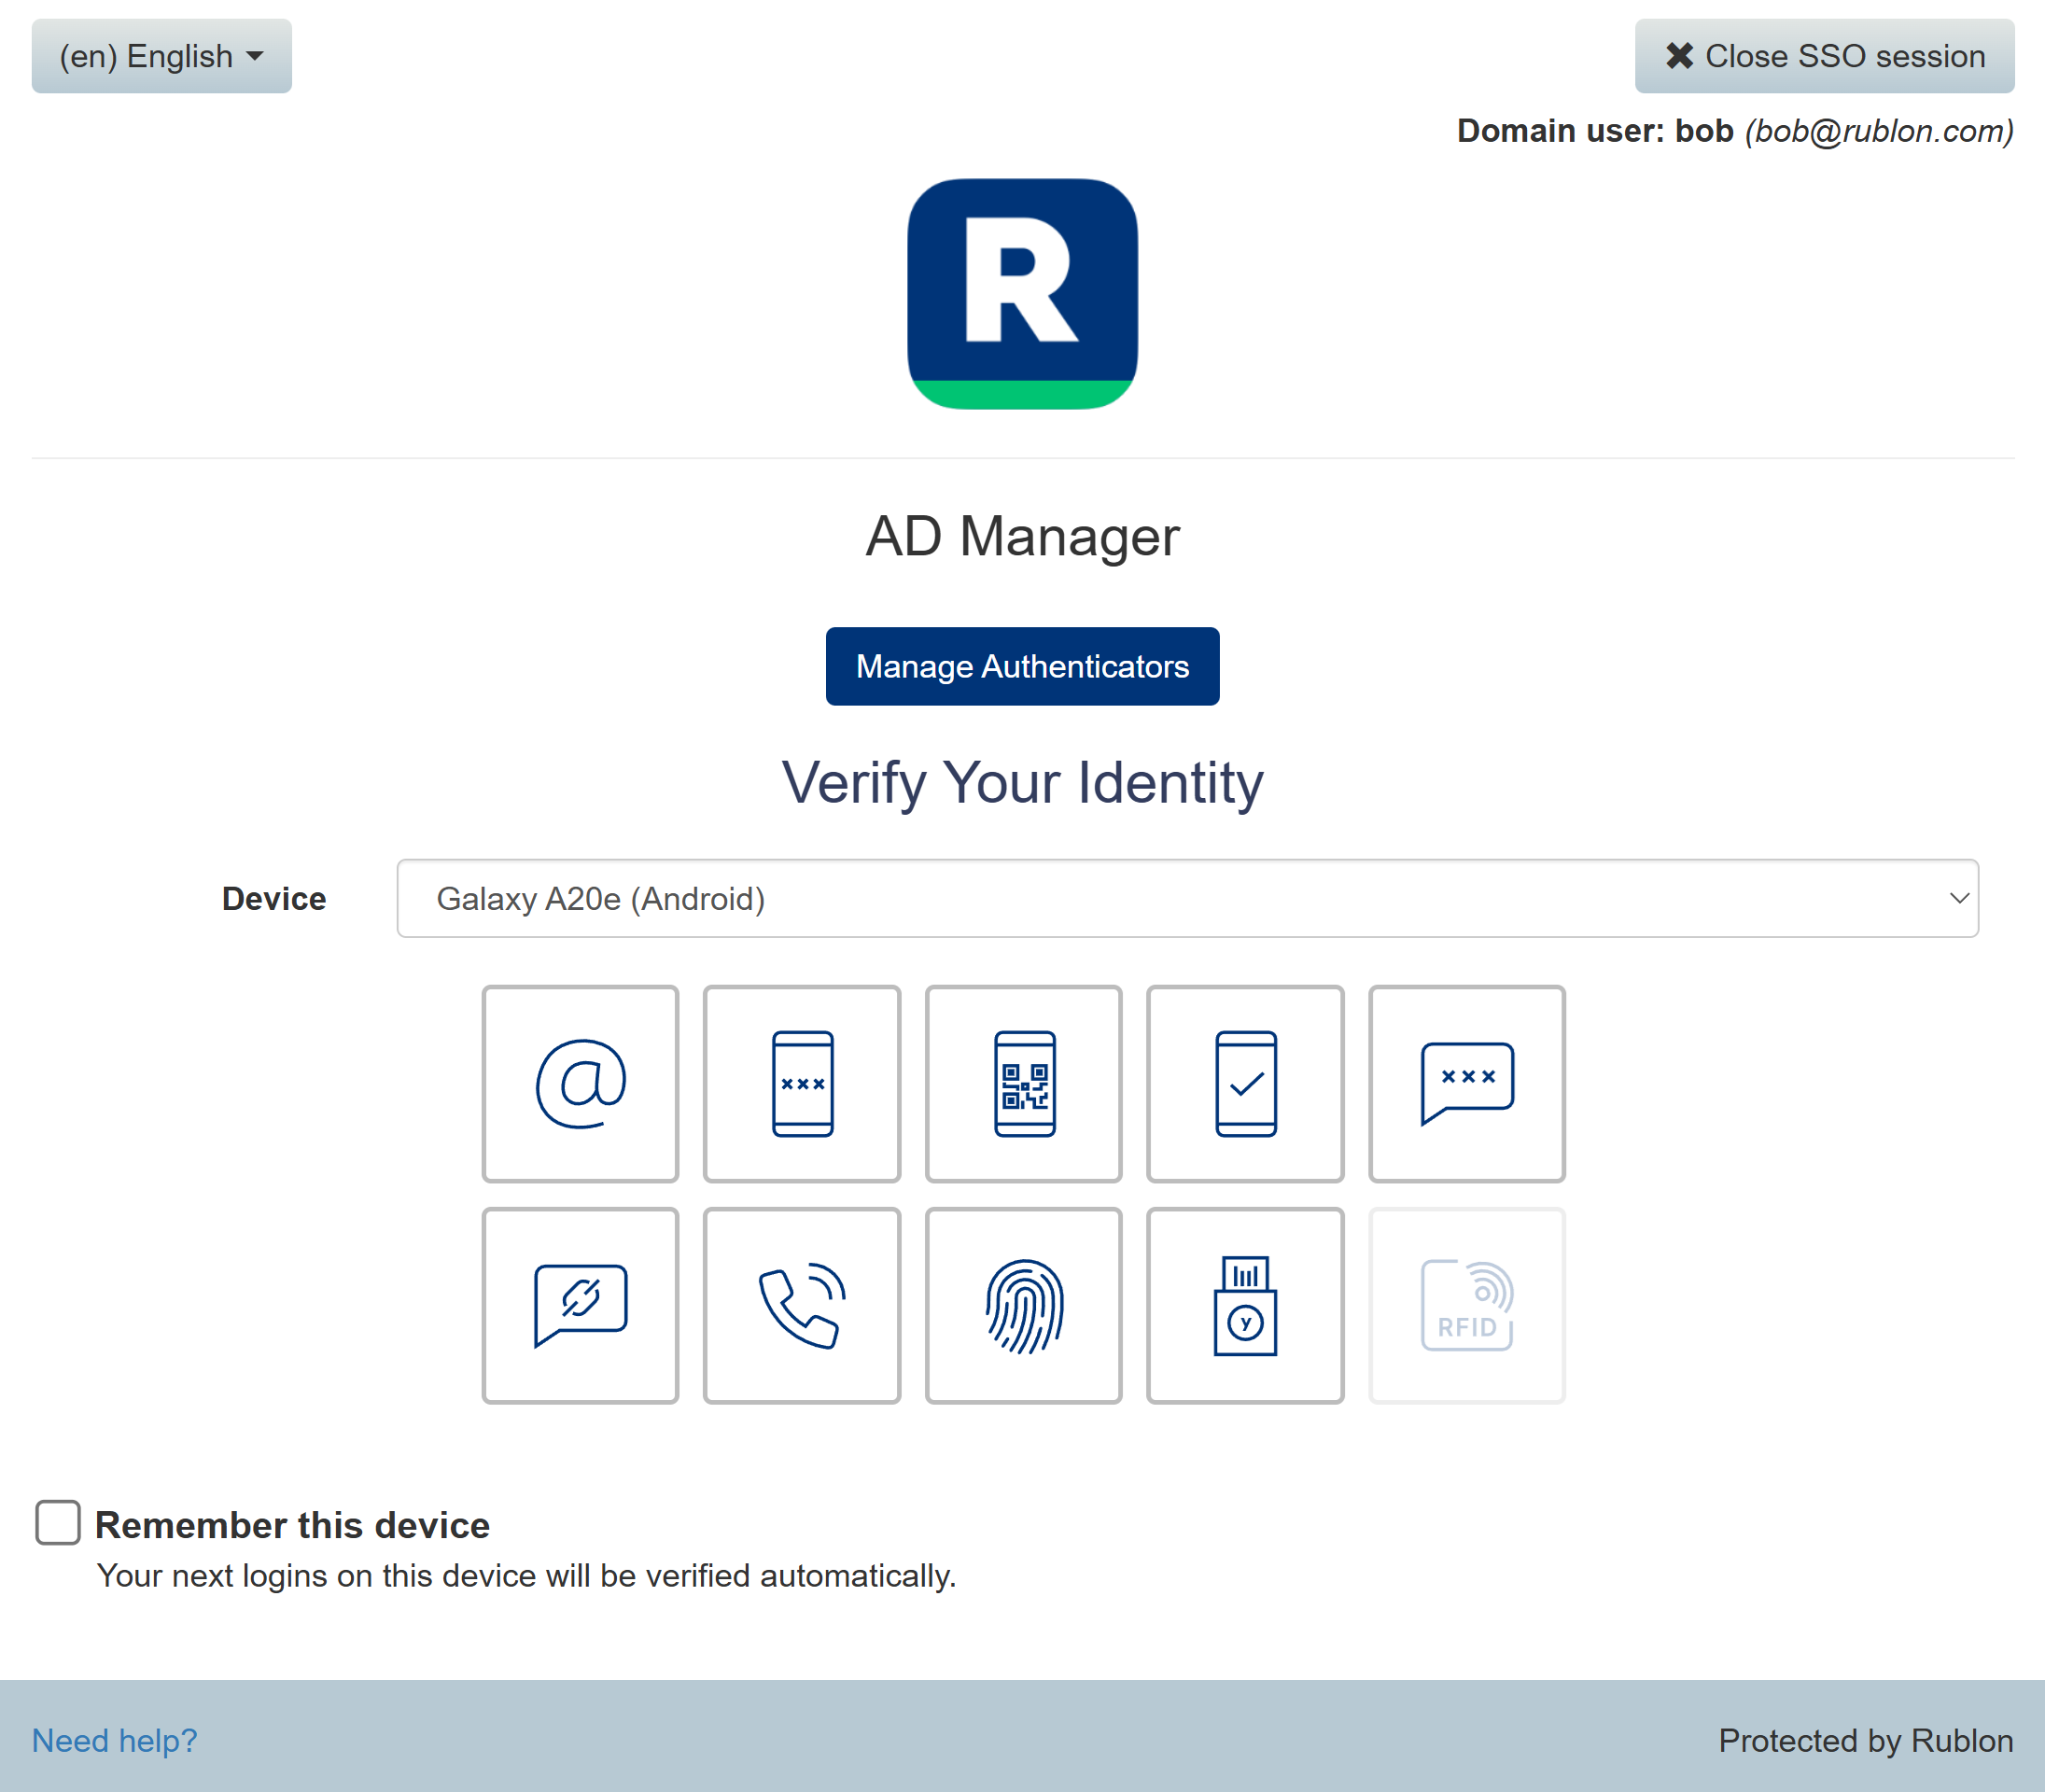Choose Mobile Push approval method

tap(1245, 1084)
